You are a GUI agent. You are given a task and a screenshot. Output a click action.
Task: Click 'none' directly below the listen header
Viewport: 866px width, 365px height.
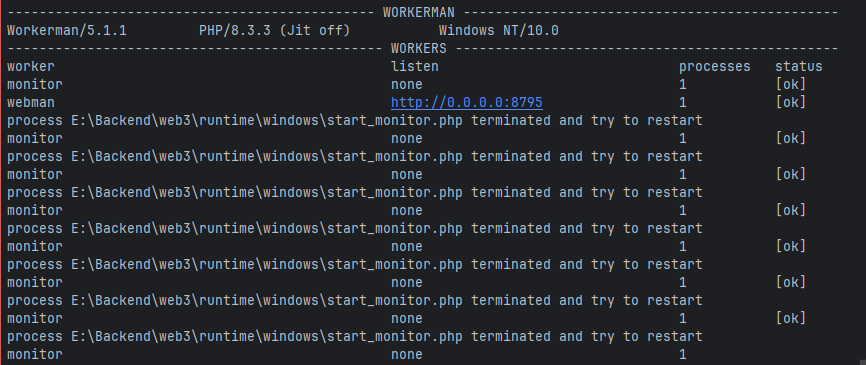pos(407,85)
